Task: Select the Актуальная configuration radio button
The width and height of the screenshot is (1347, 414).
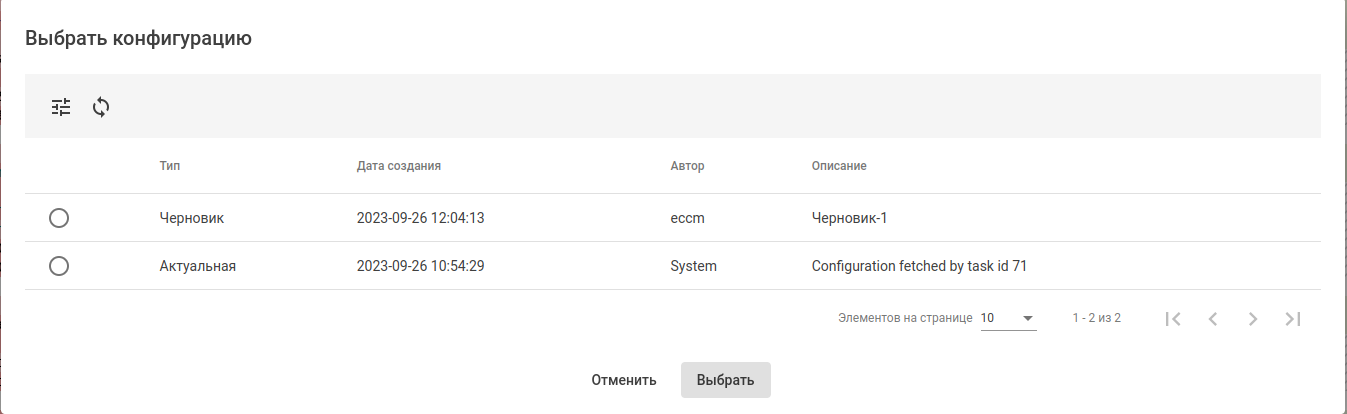Action: point(59,266)
